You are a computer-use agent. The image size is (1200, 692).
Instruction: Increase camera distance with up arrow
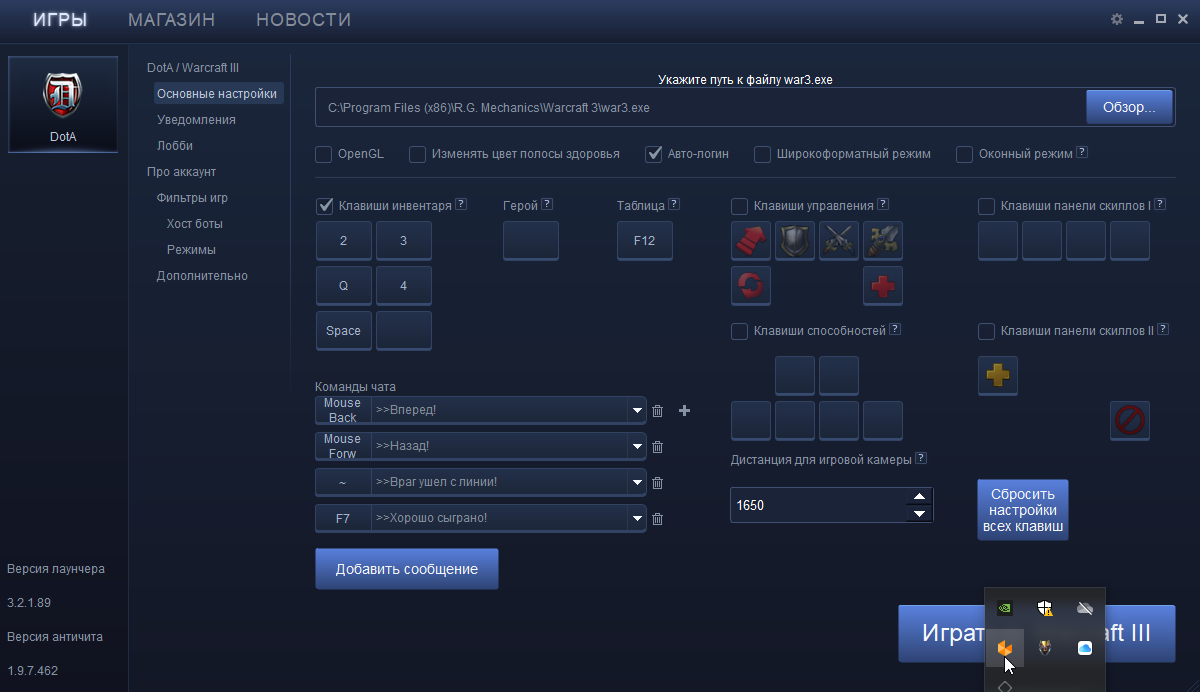919,497
